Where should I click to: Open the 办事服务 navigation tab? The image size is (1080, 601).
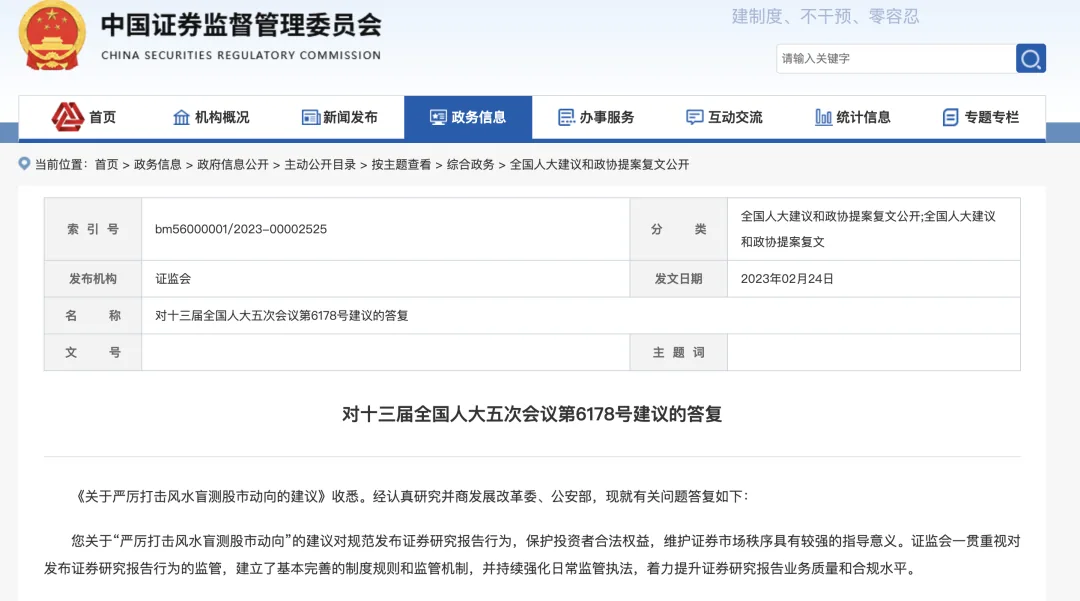pos(596,117)
